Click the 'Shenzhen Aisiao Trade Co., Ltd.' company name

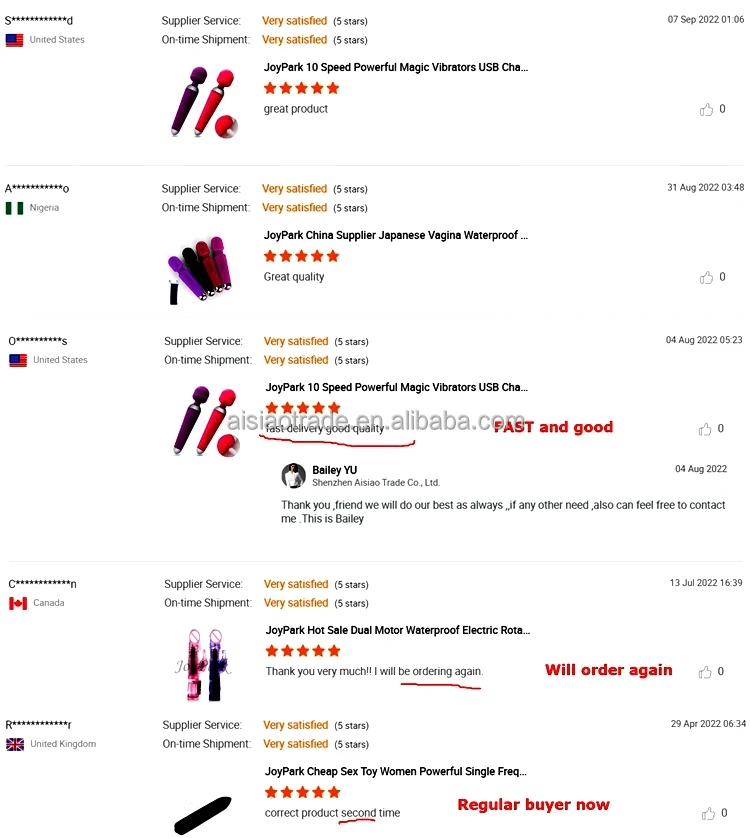[x=376, y=483]
